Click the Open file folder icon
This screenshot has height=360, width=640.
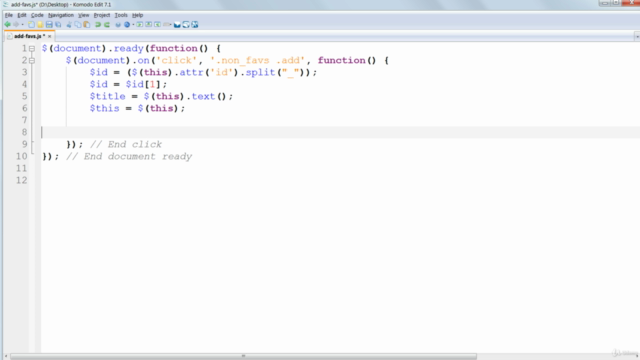[40, 25]
